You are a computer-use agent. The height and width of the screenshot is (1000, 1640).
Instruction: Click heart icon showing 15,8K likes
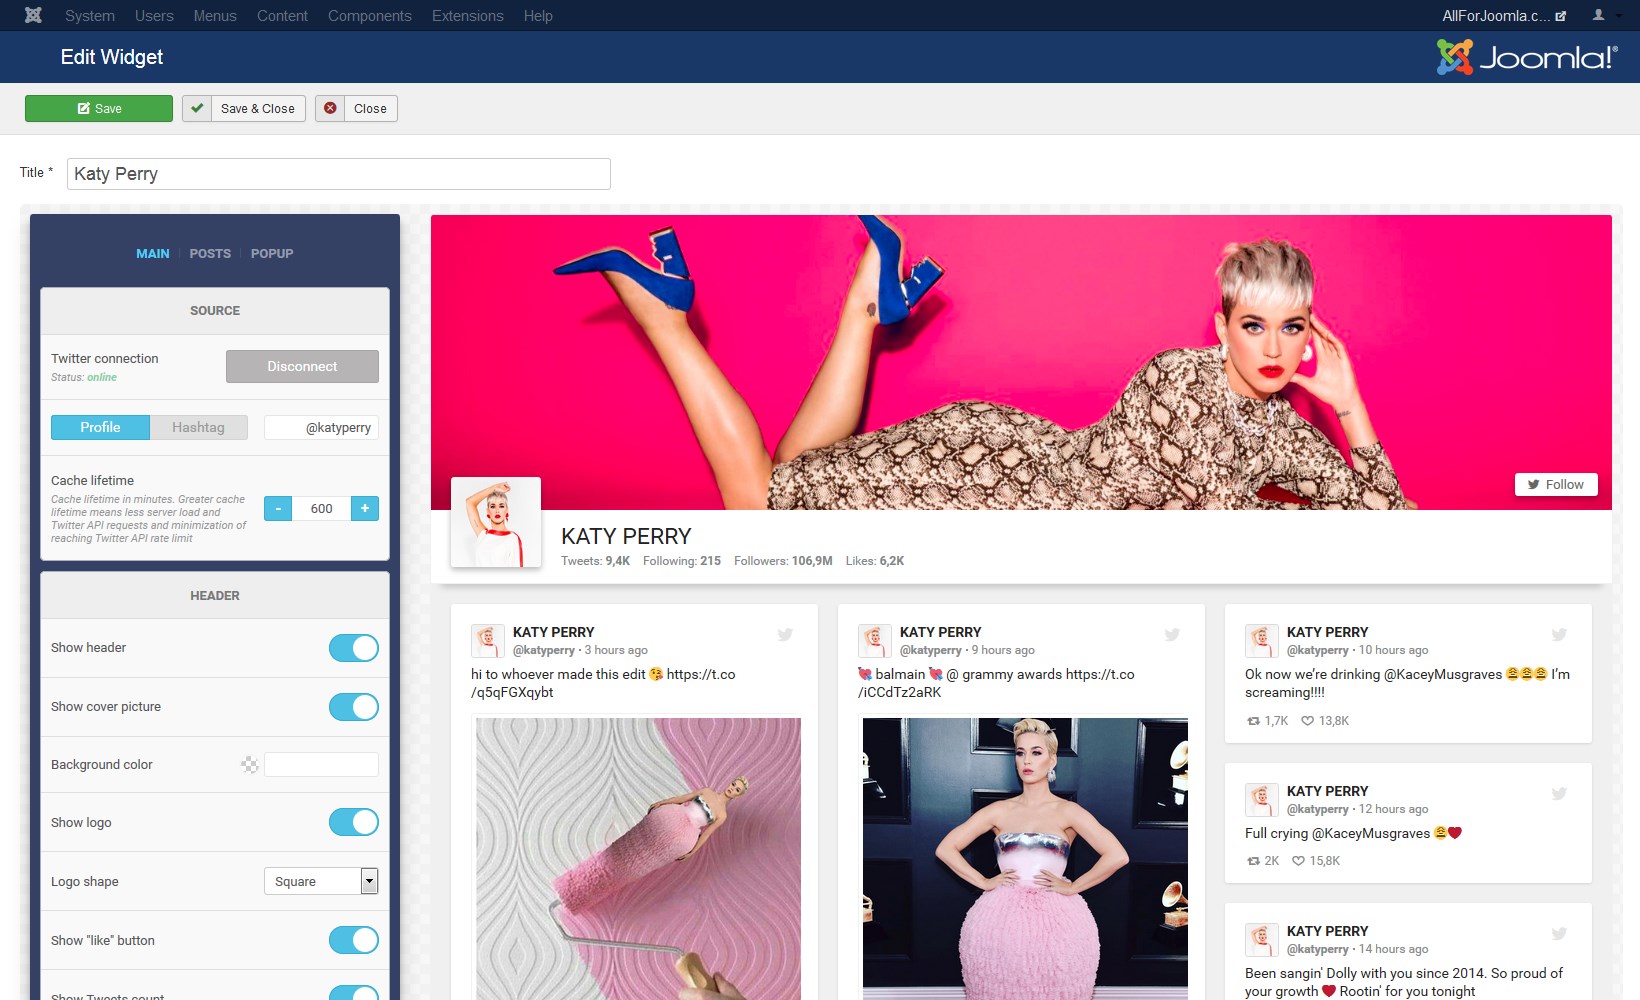1298,861
